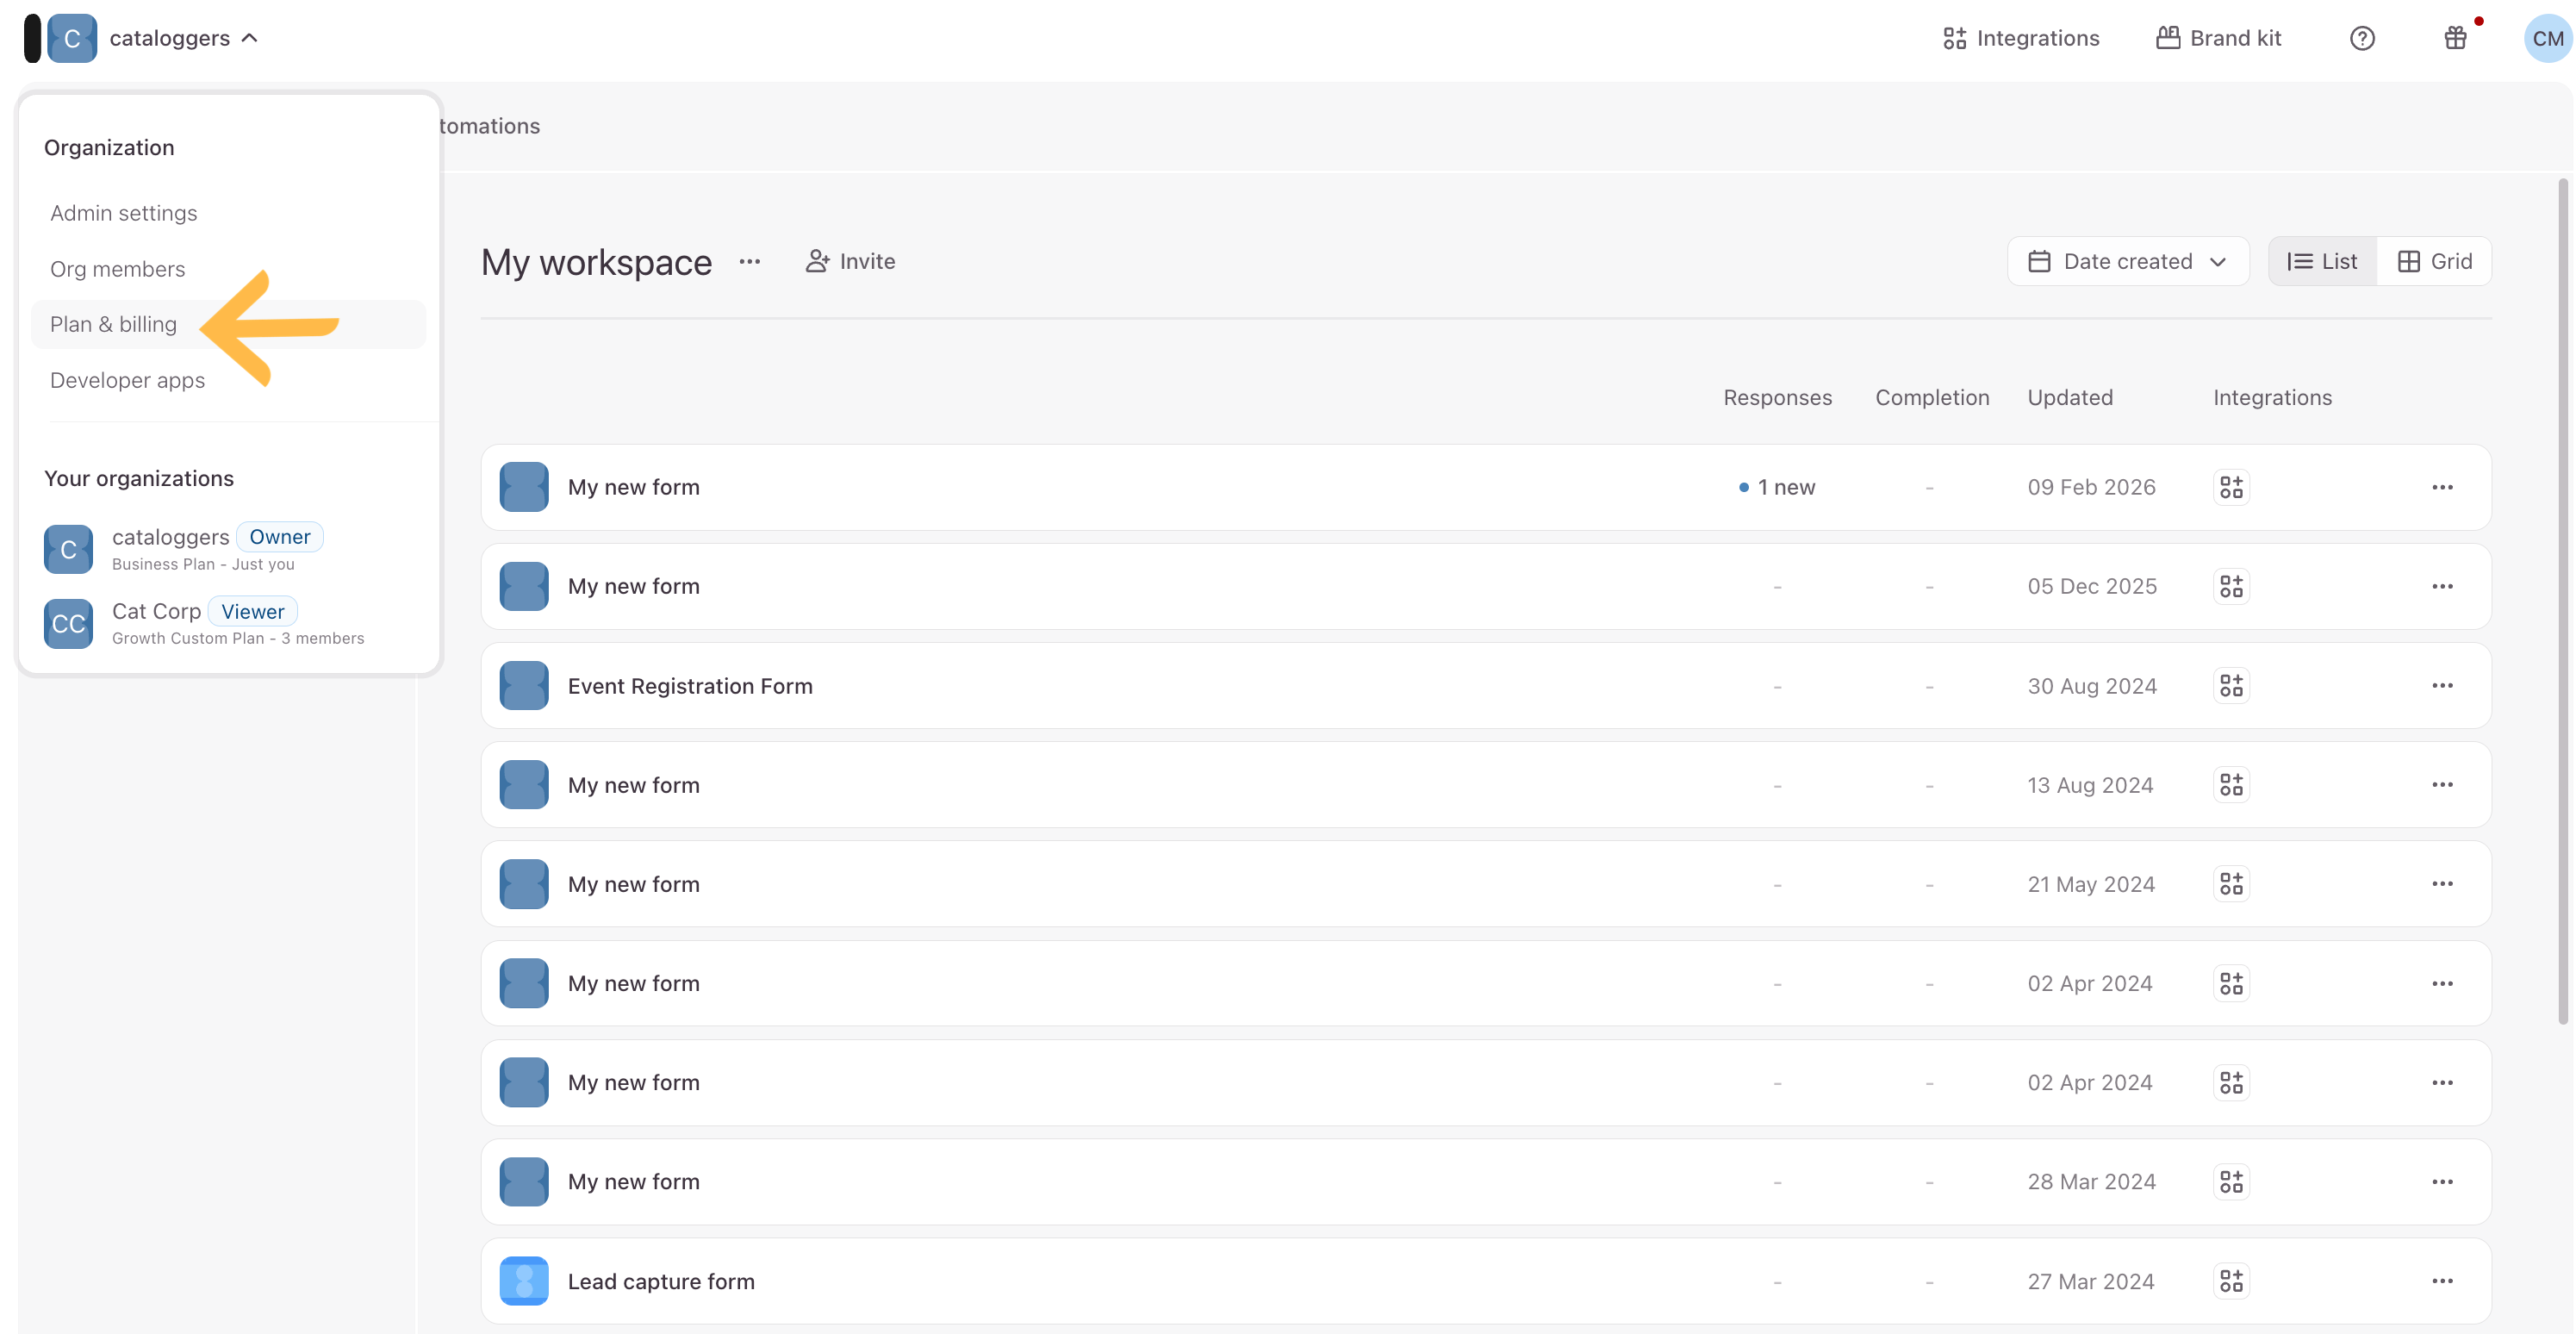
Task: Switch to Cat Corp organization (Viewer)
Action: [204, 624]
